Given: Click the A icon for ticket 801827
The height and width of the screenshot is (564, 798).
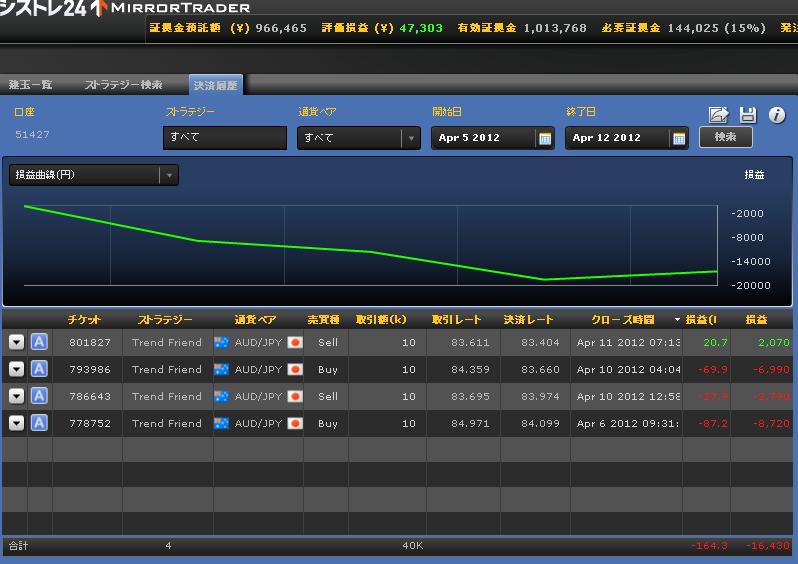Looking at the screenshot, I should point(39,342).
